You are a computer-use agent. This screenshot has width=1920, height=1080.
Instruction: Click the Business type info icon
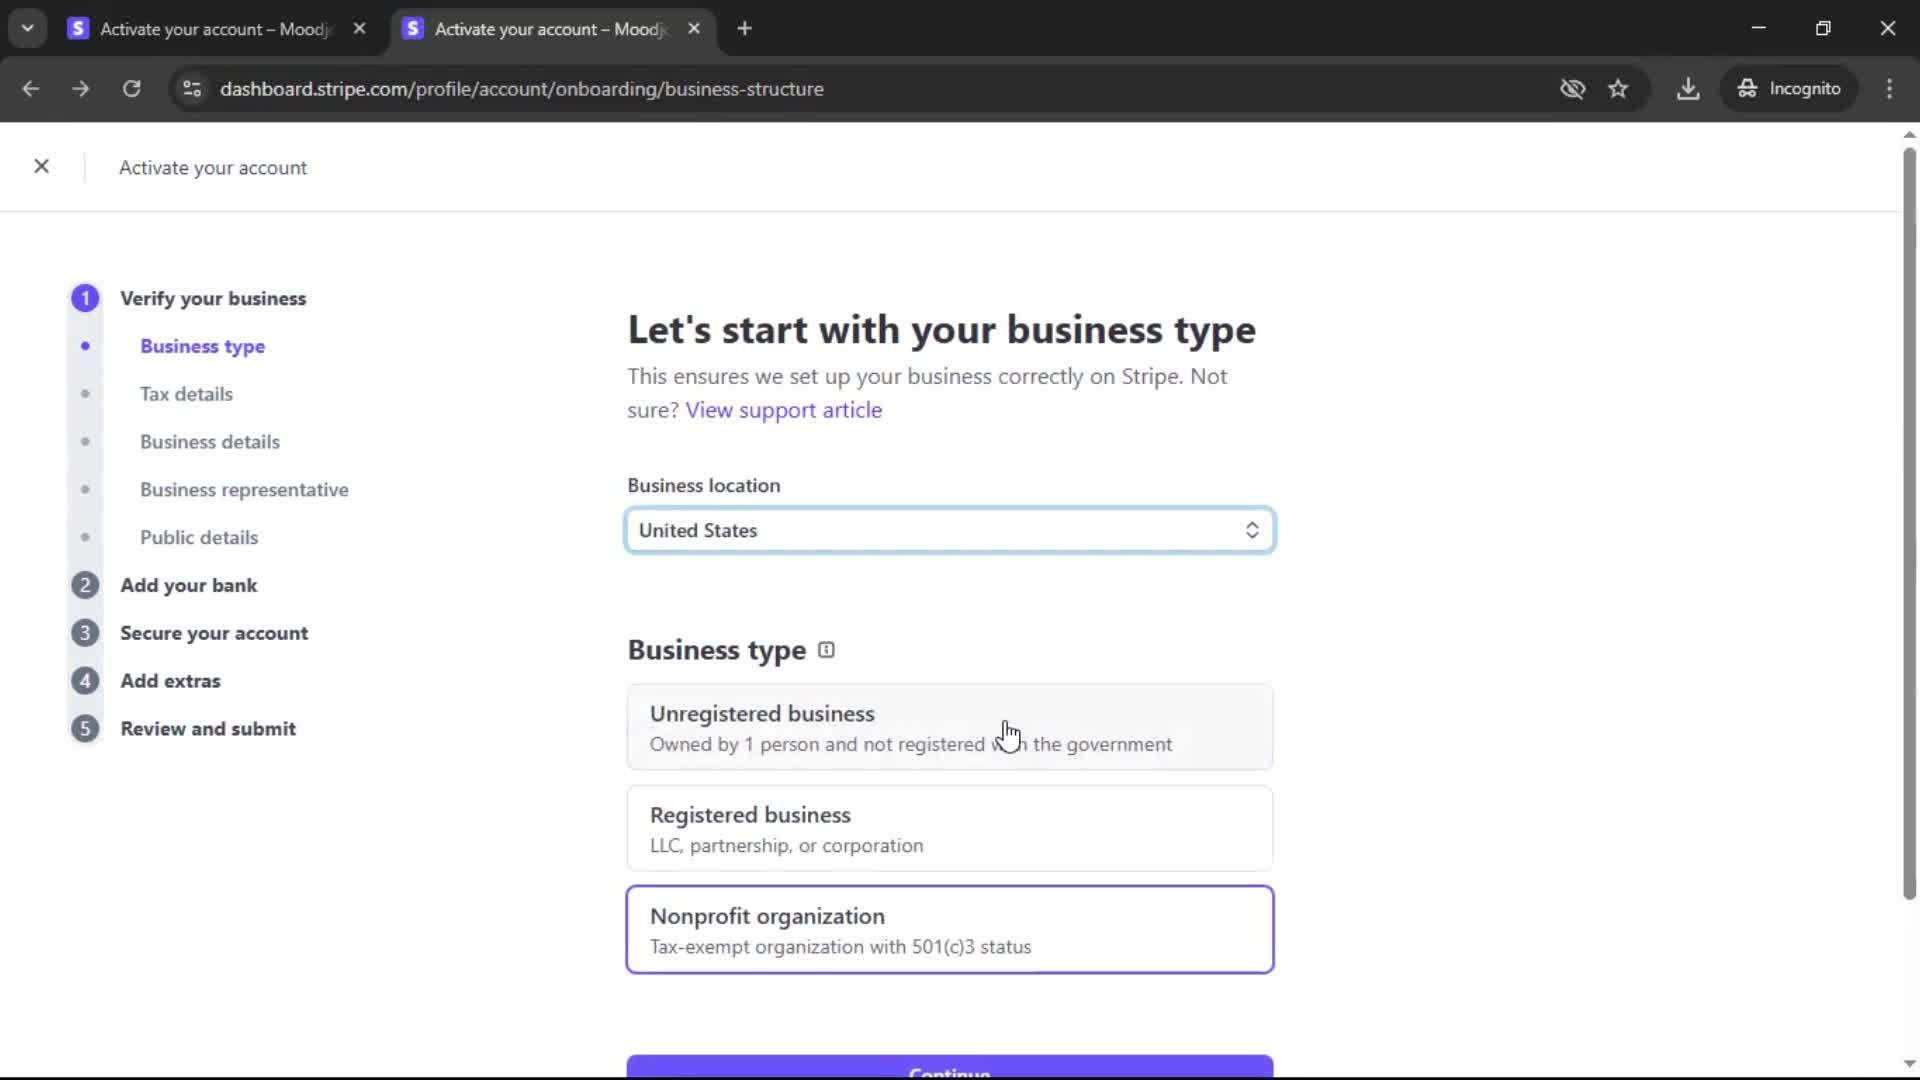(826, 650)
